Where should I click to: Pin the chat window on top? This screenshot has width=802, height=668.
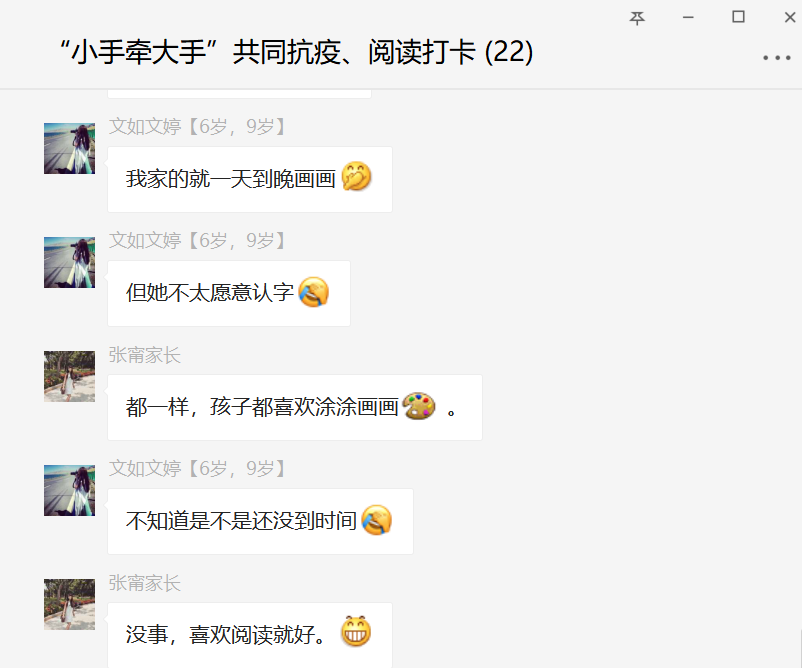coord(637,18)
